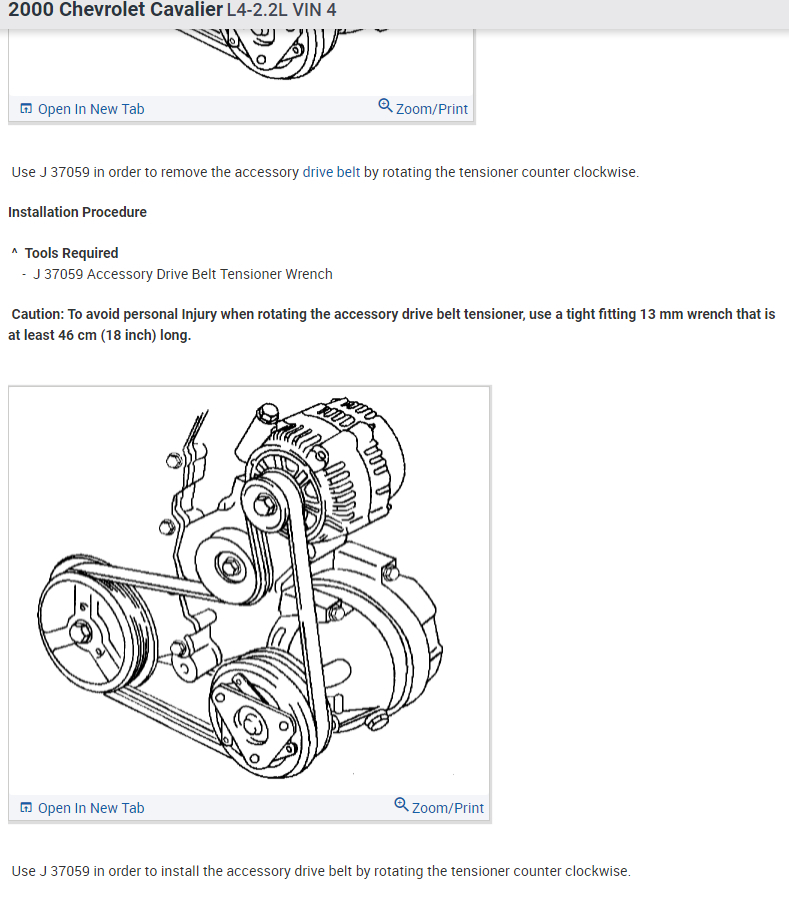Select the J 37059 Tensioner Wrench list item

[182, 274]
